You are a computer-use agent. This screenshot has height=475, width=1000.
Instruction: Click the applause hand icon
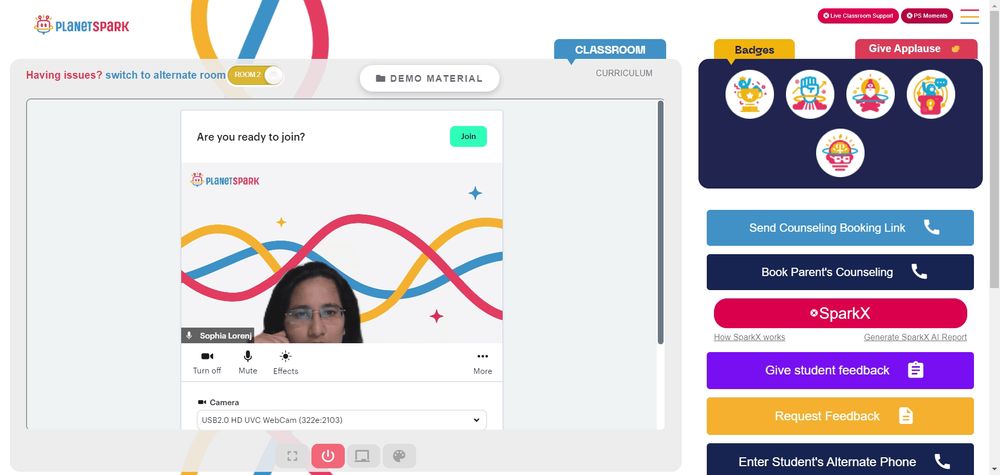[x=955, y=49]
